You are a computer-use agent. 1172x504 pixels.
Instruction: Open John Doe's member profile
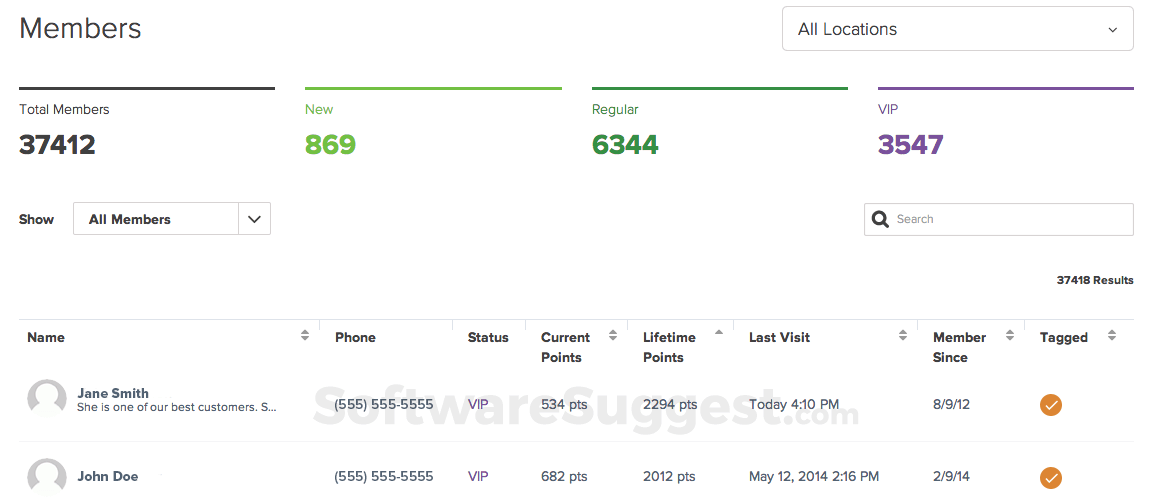click(108, 476)
